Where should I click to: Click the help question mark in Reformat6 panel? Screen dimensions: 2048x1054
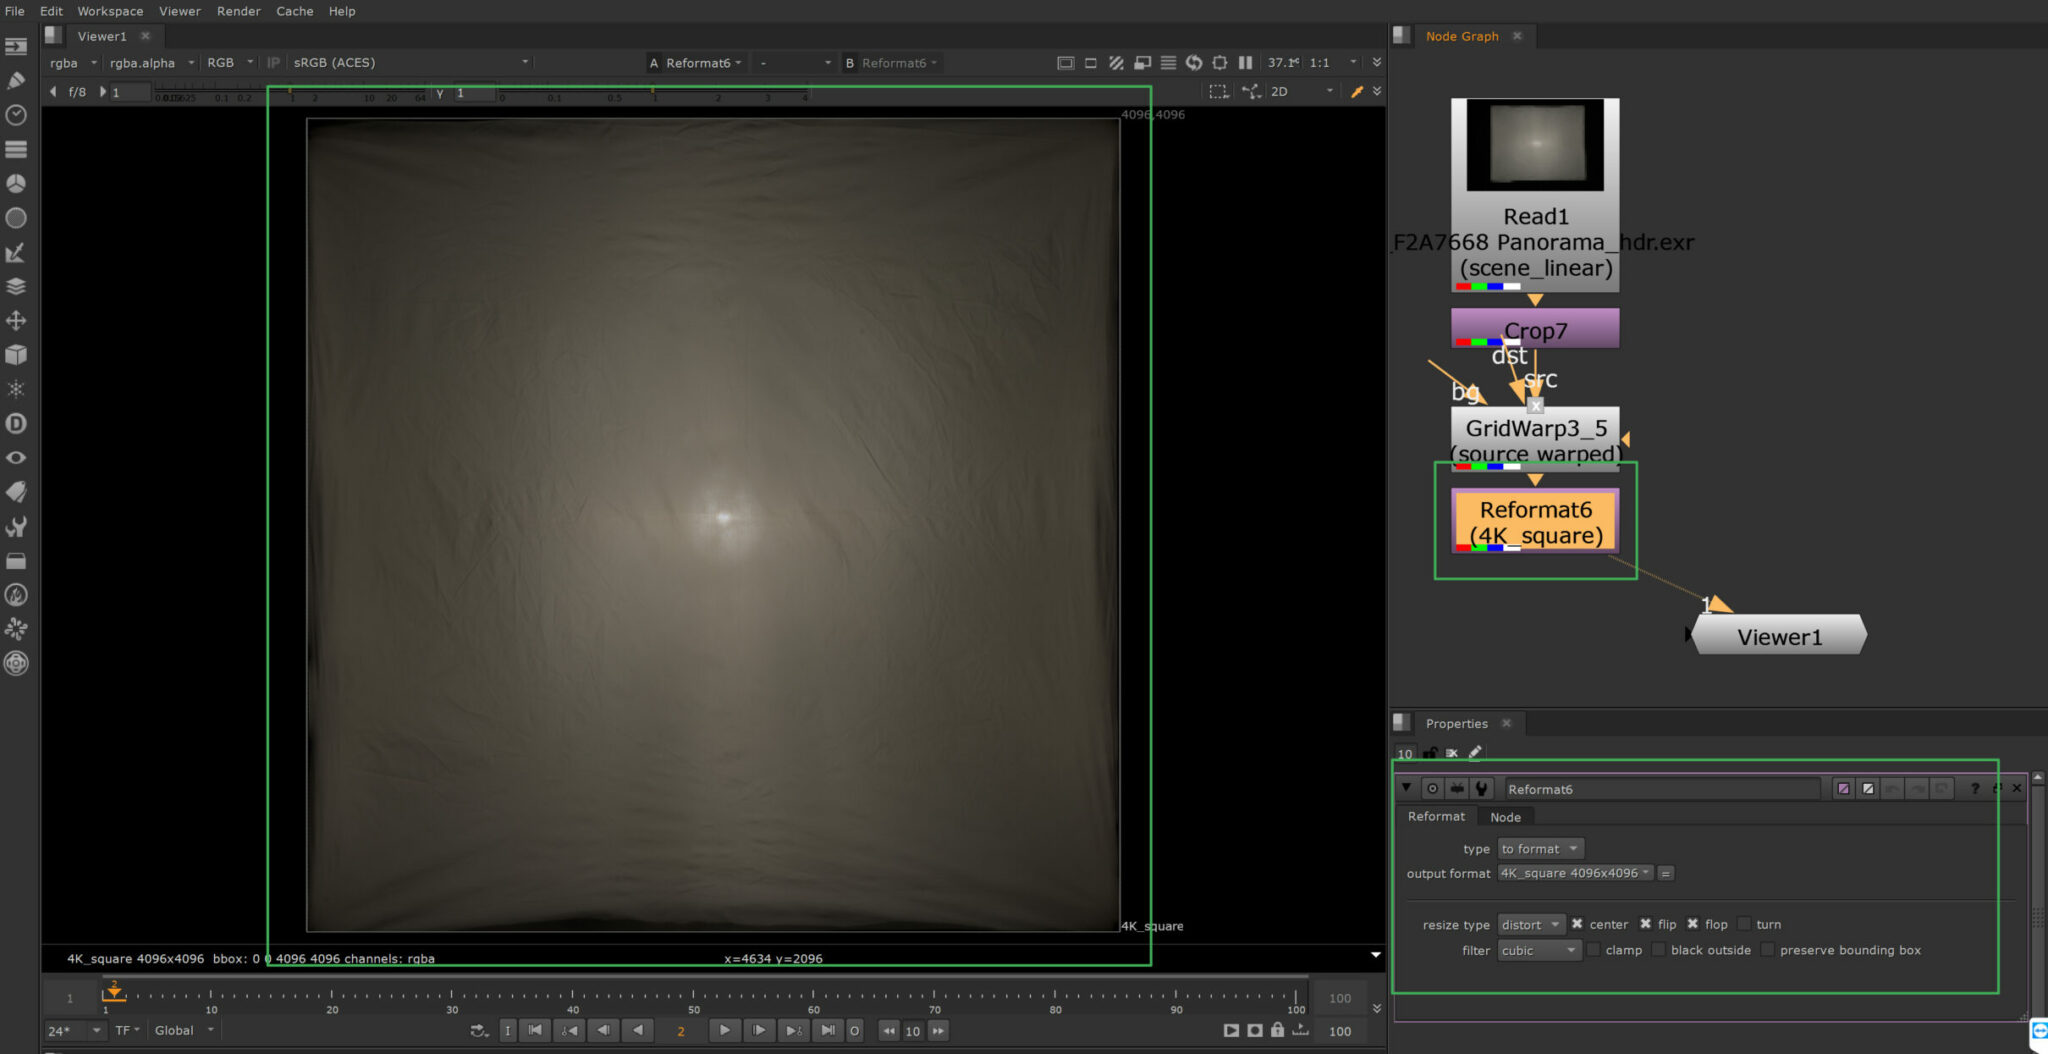click(x=1975, y=788)
